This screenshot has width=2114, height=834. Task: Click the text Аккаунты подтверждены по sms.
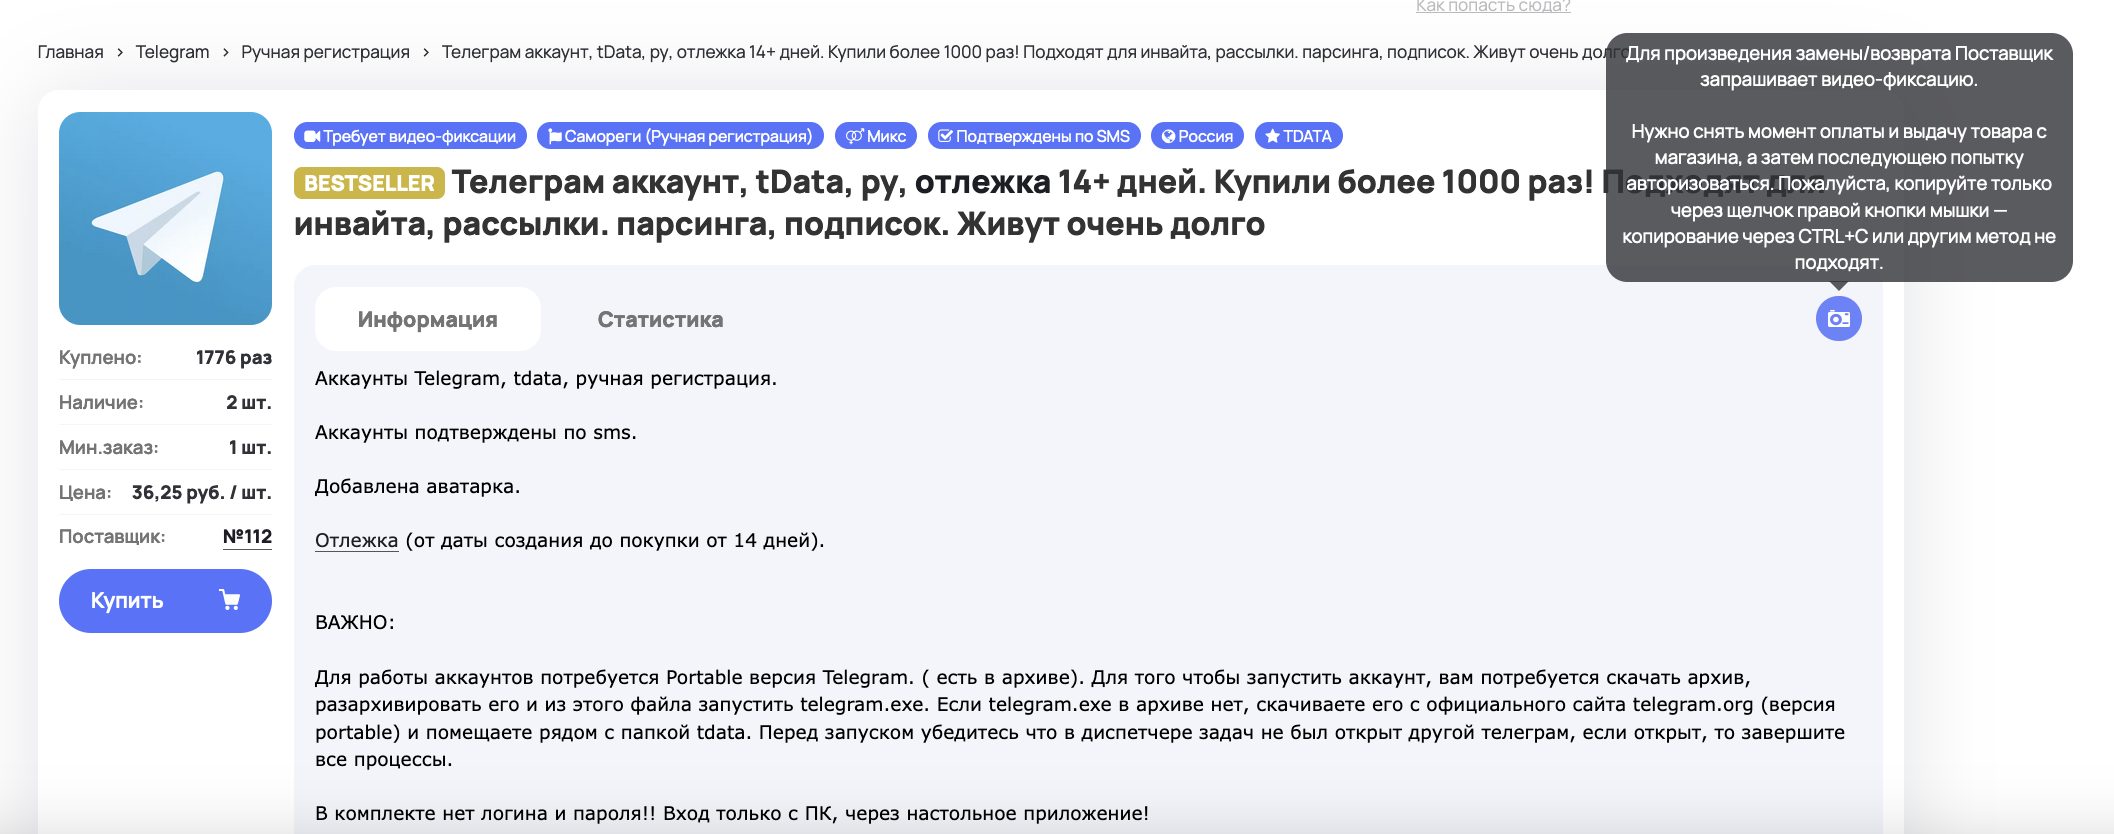click(476, 433)
